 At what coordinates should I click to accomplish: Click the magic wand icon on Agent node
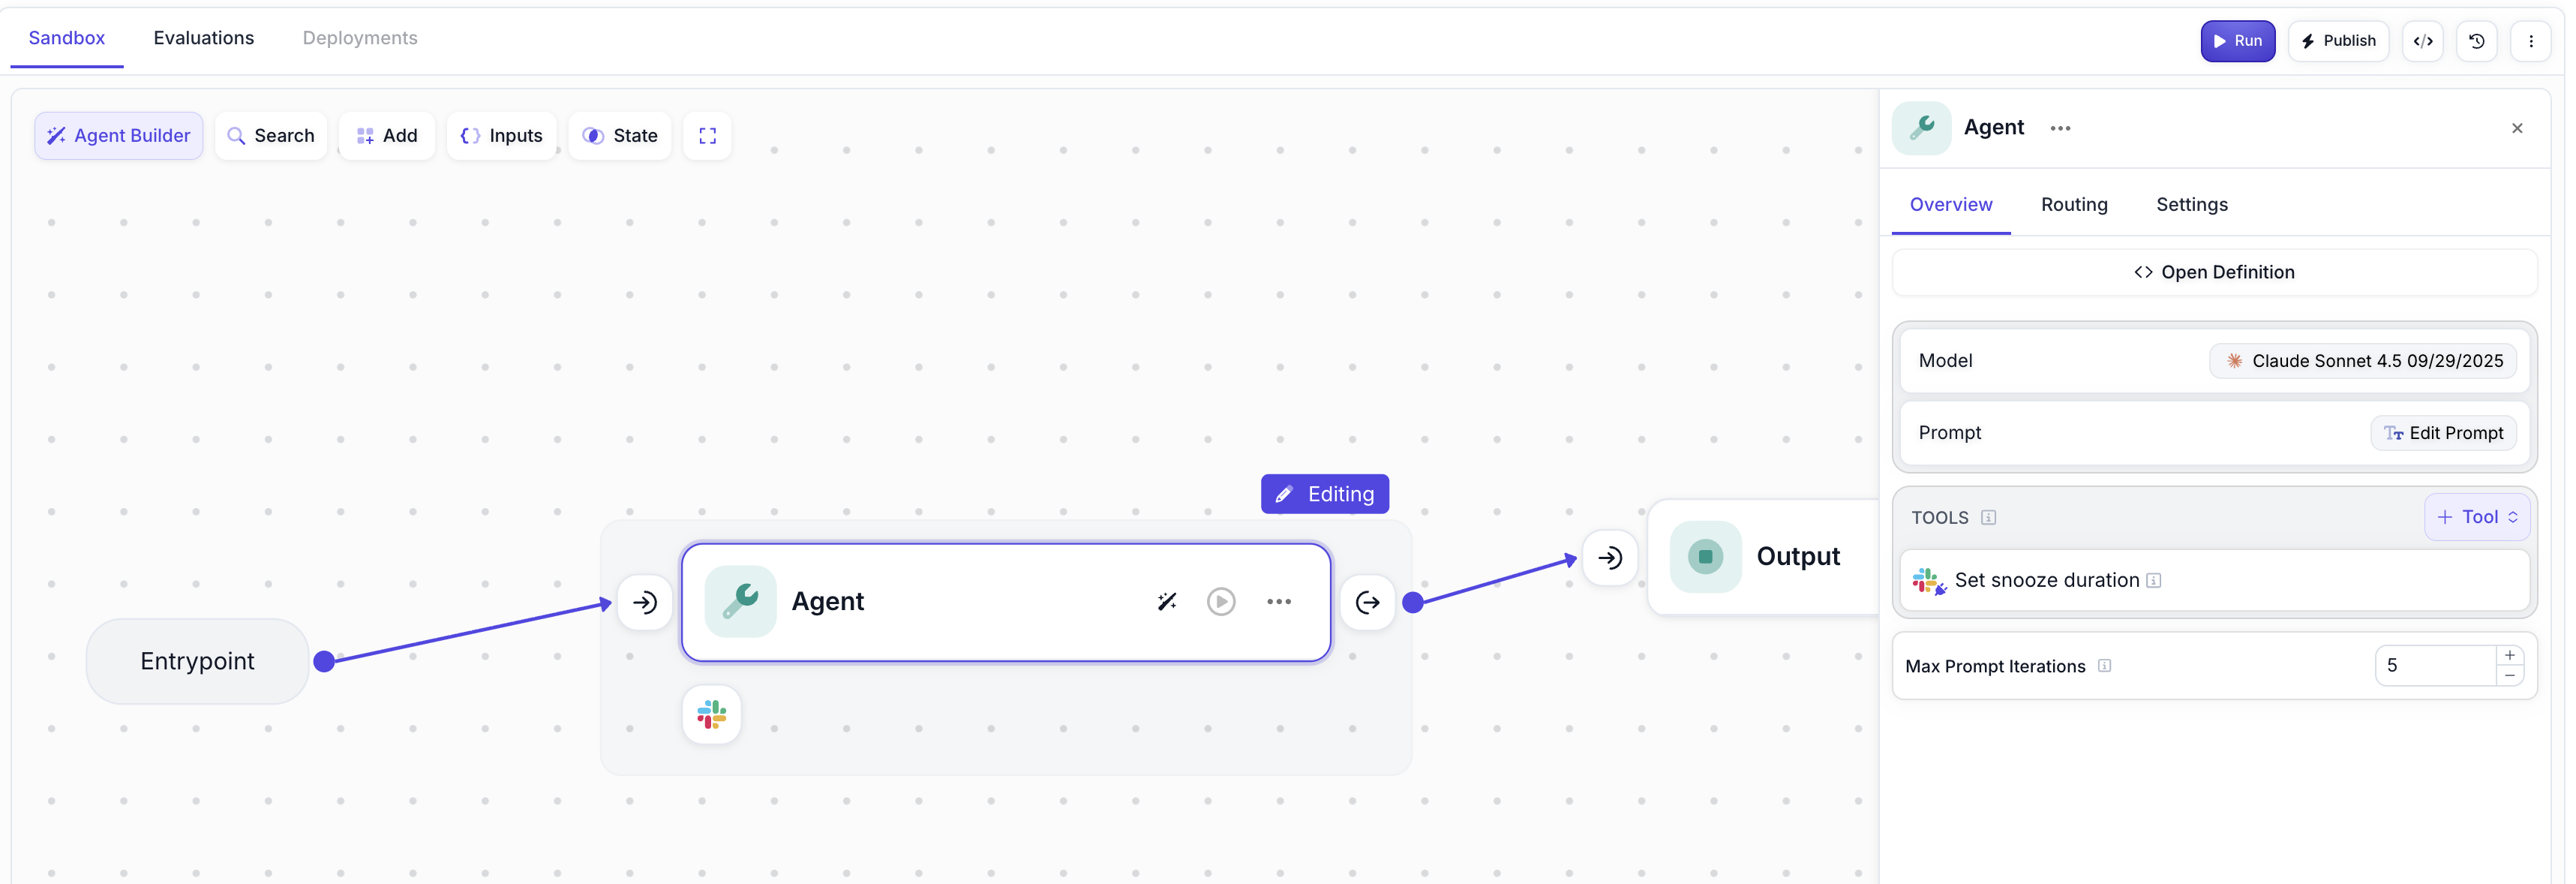click(x=1166, y=601)
